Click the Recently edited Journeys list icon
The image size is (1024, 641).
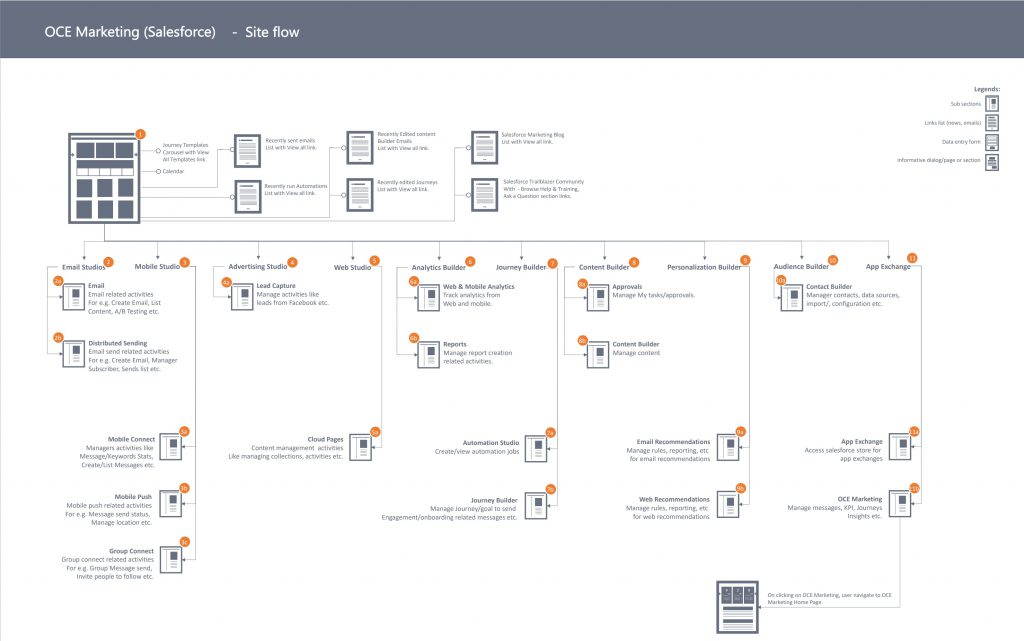tap(360, 195)
